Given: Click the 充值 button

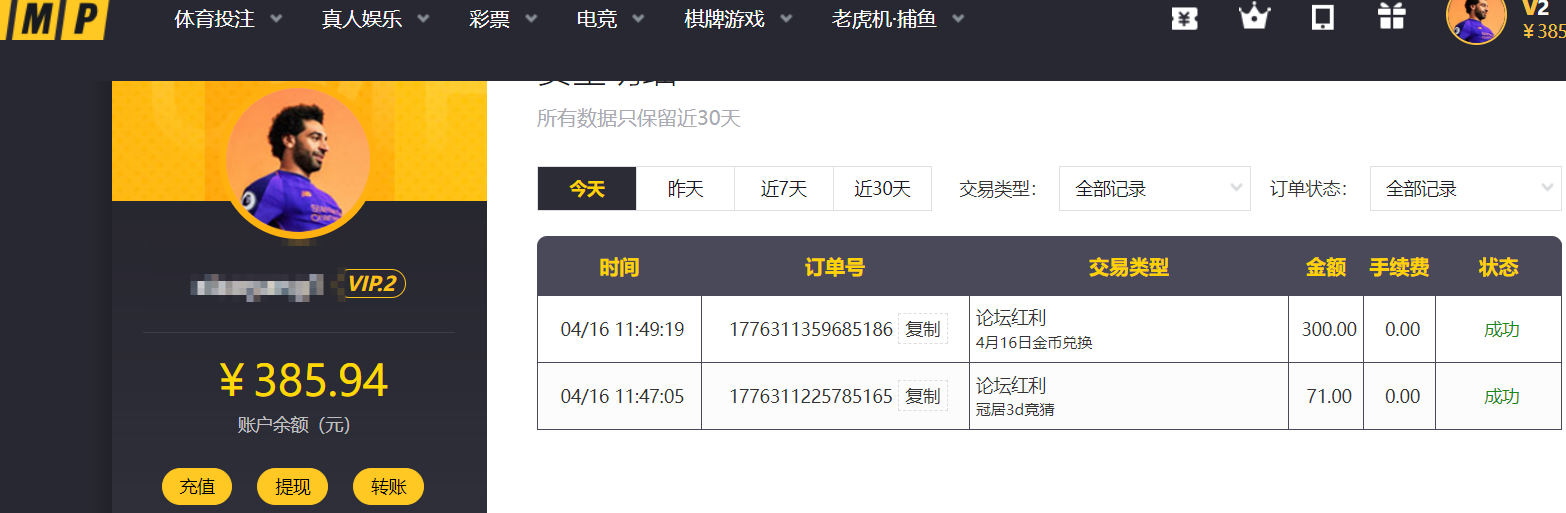Looking at the screenshot, I should 197,487.
